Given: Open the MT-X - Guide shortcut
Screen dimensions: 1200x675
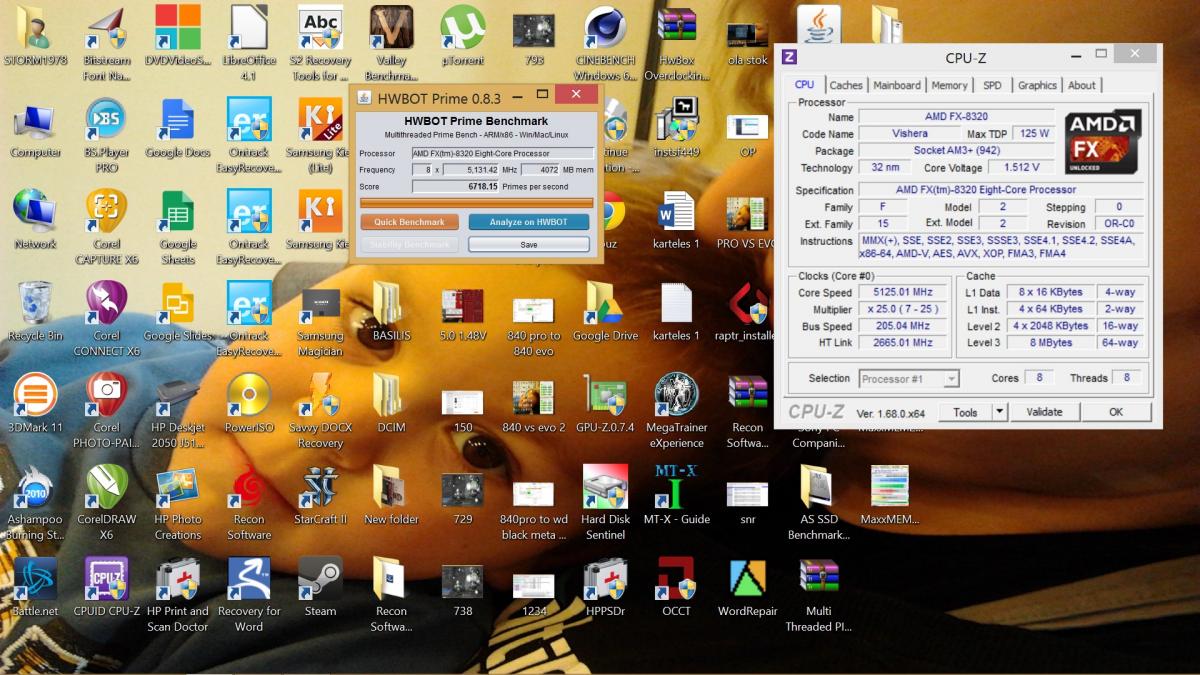Looking at the screenshot, I should click(676, 487).
